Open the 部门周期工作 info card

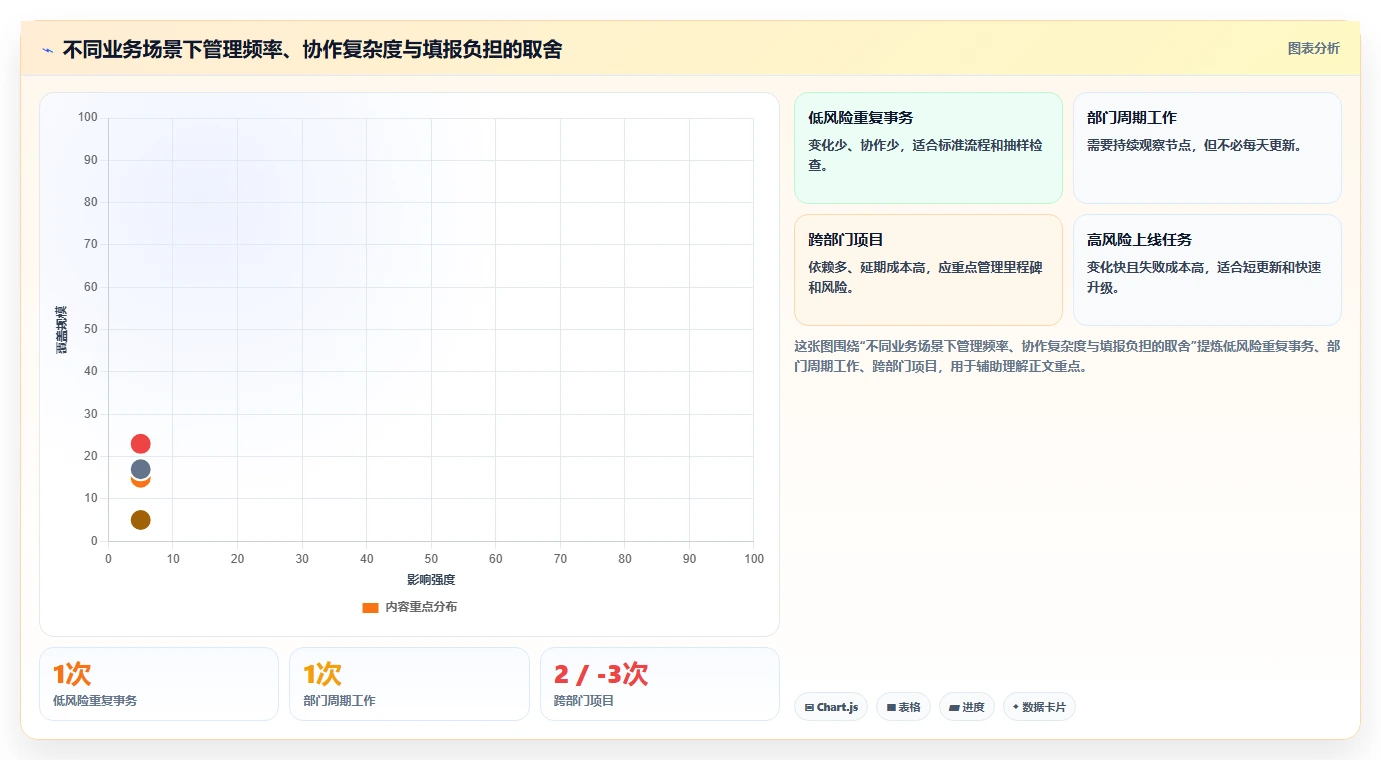[1207, 148]
